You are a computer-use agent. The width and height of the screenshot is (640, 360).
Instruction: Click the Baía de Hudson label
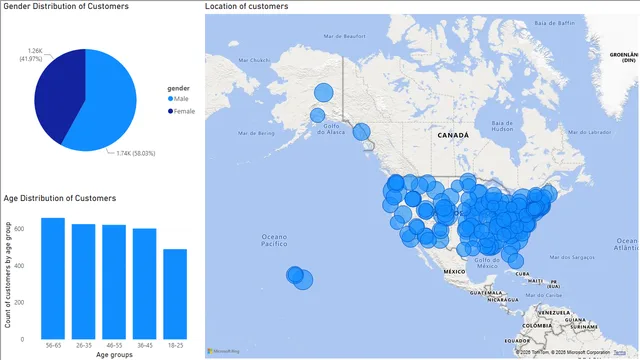[502, 126]
